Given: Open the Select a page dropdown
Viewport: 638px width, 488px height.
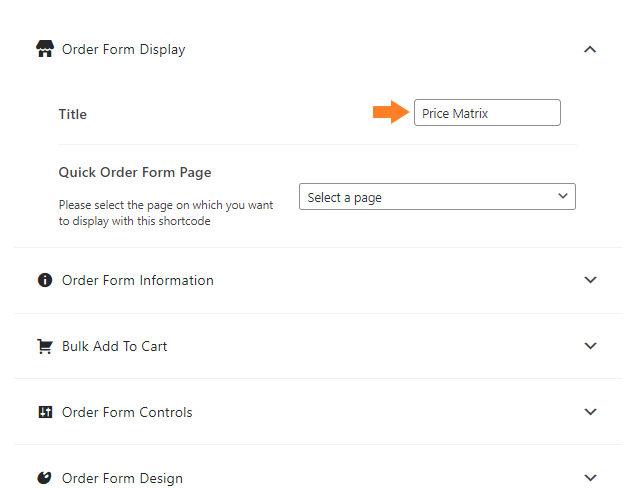Looking at the screenshot, I should point(437,197).
